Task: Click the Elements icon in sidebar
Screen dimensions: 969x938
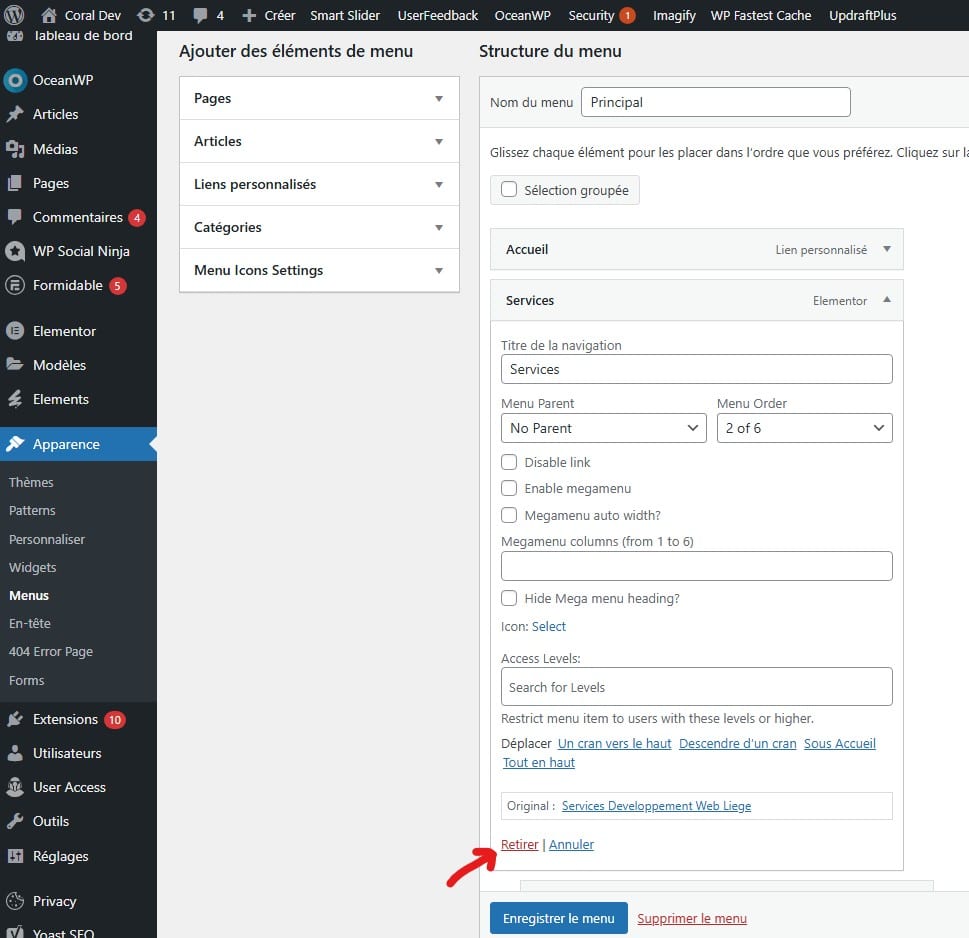Action: (15, 399)
